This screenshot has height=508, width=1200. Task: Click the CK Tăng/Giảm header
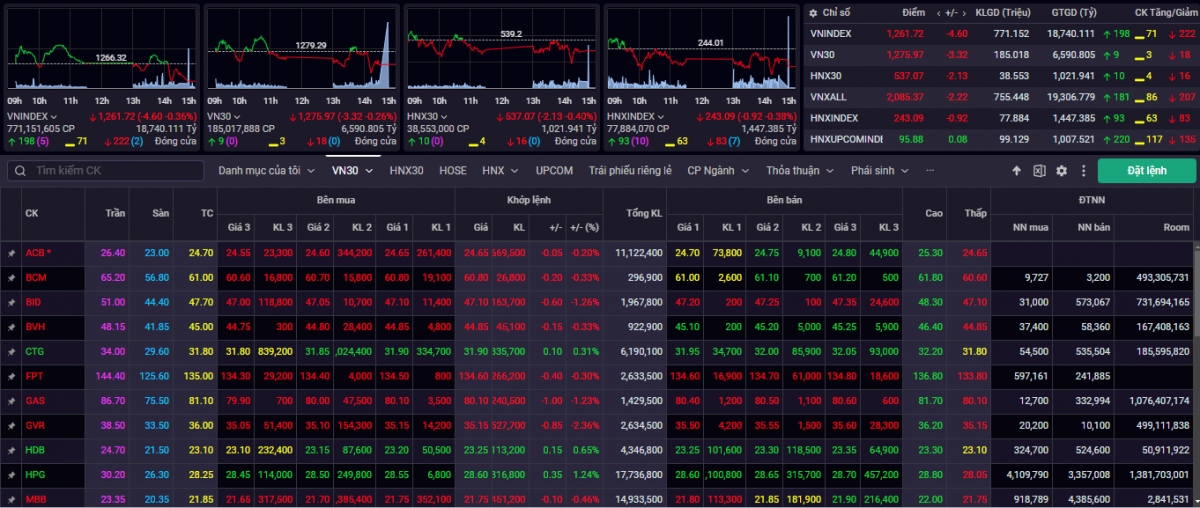[1165, 13]
